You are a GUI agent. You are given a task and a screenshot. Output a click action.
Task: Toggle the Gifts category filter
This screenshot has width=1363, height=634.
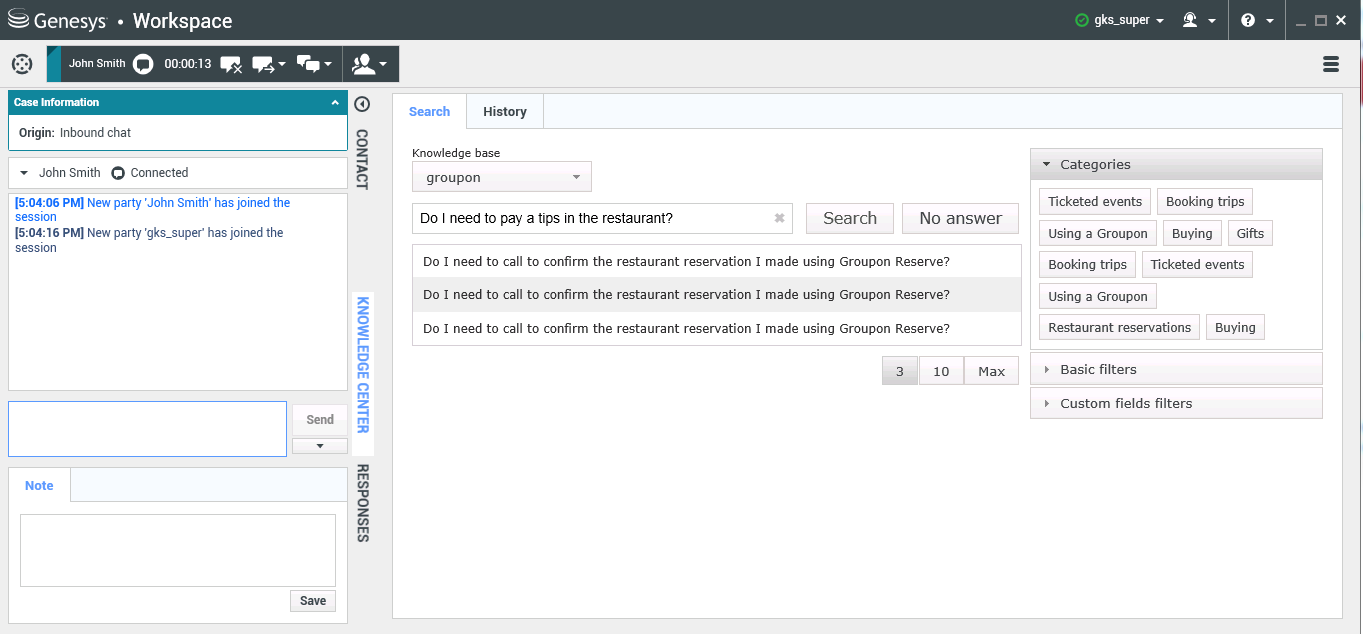[1249, 233]
